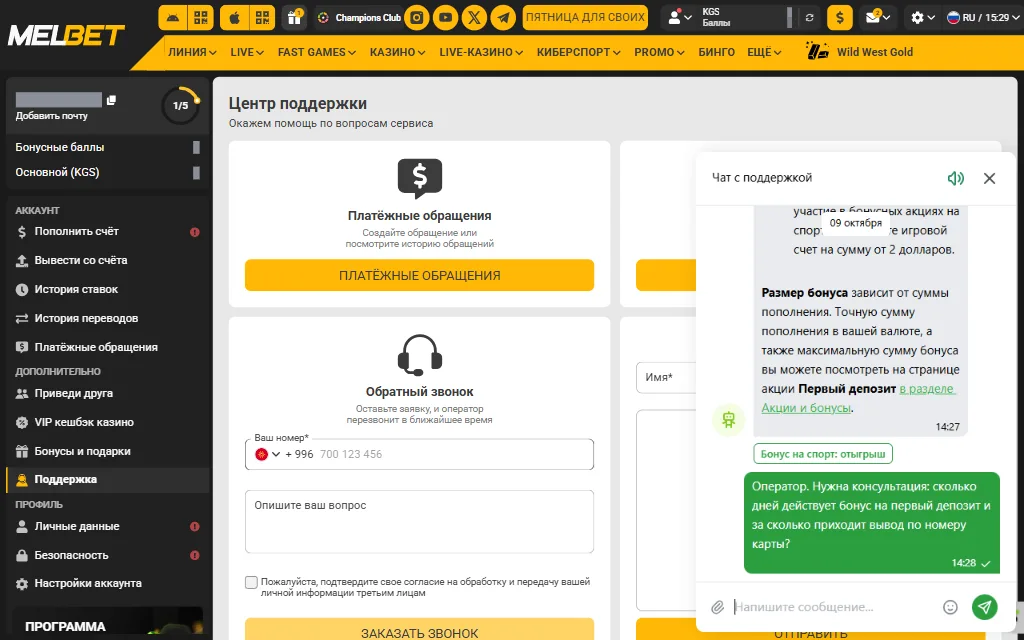1024x640 pixels.
Task: Expand the FAST GAMES menu
Action: coord(317,52)
